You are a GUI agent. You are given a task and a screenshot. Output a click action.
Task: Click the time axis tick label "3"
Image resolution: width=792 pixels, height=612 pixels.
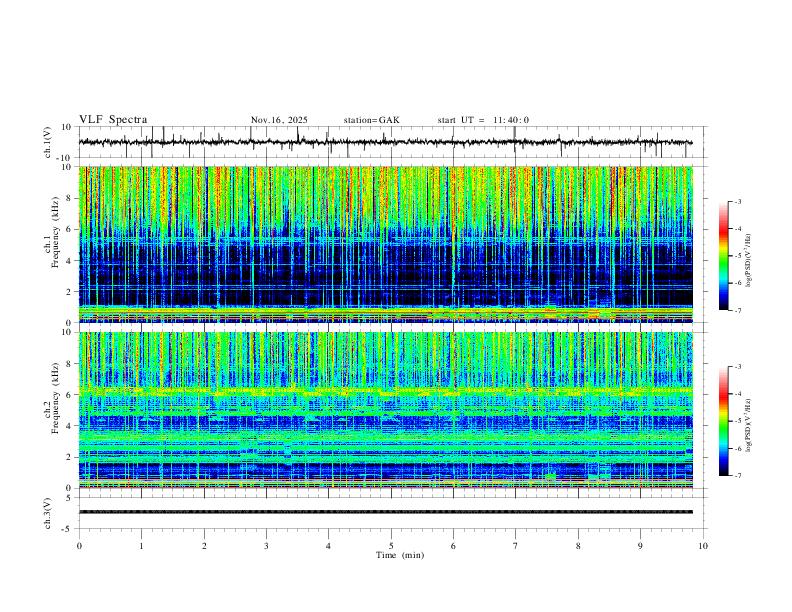click(x=266, y=546)
